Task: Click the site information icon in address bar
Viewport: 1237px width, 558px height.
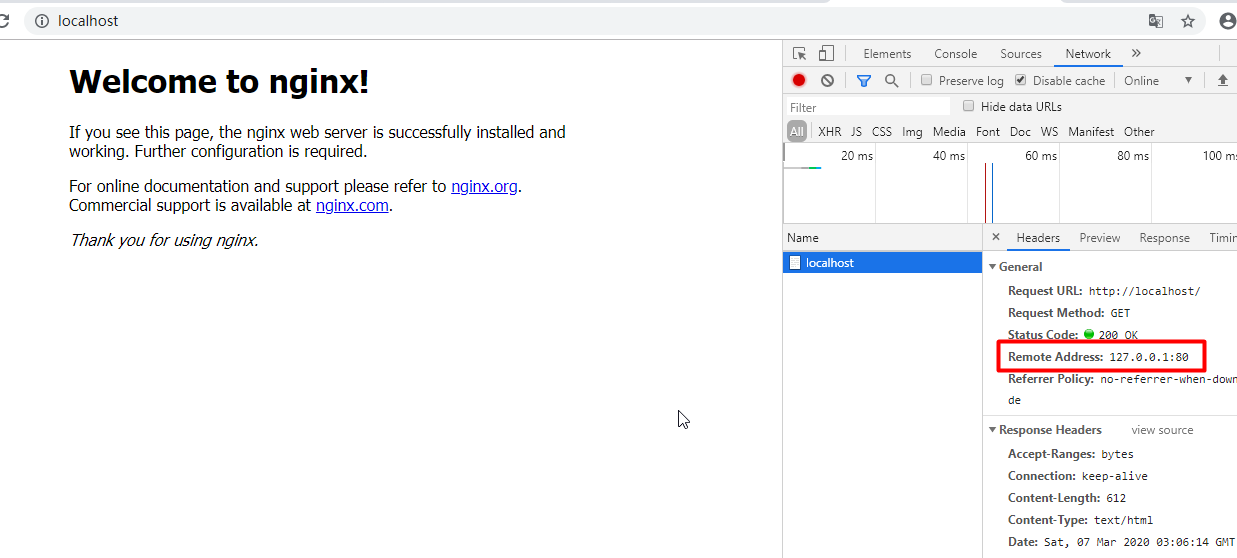Action: pos(41,20)
